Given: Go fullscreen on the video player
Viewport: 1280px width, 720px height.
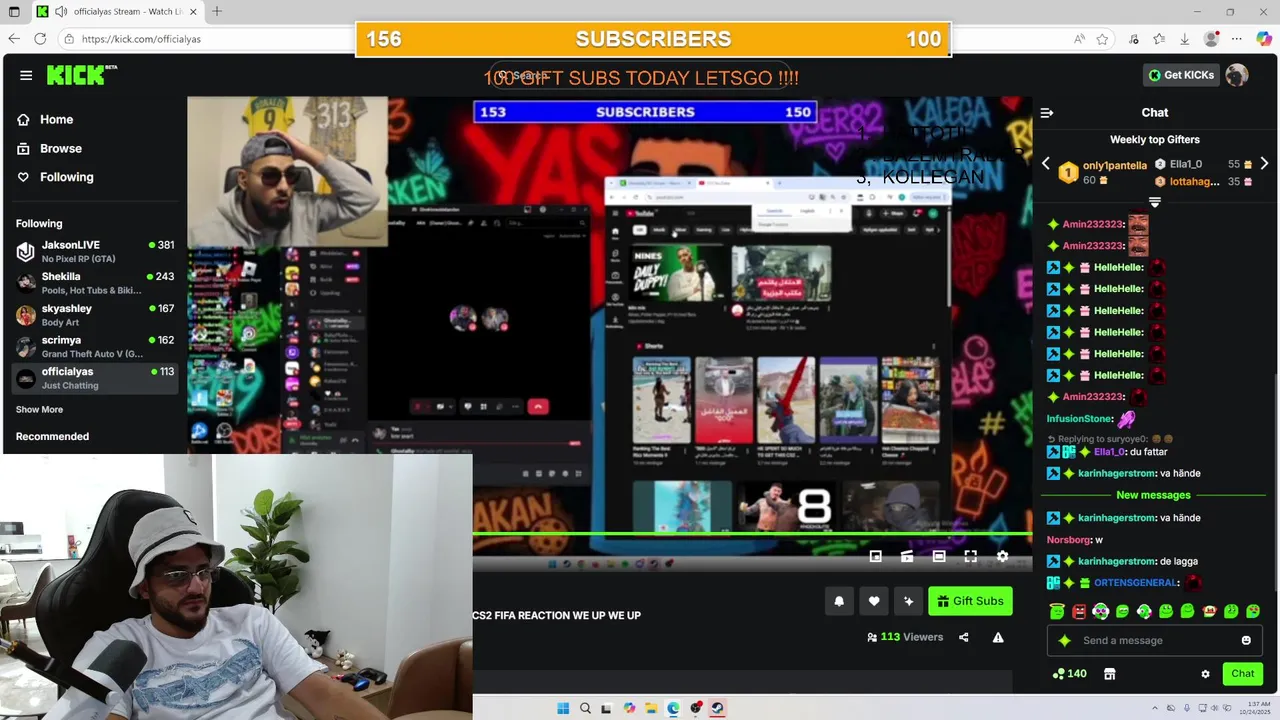Looking at the screenshot, I should pos(970,556).
